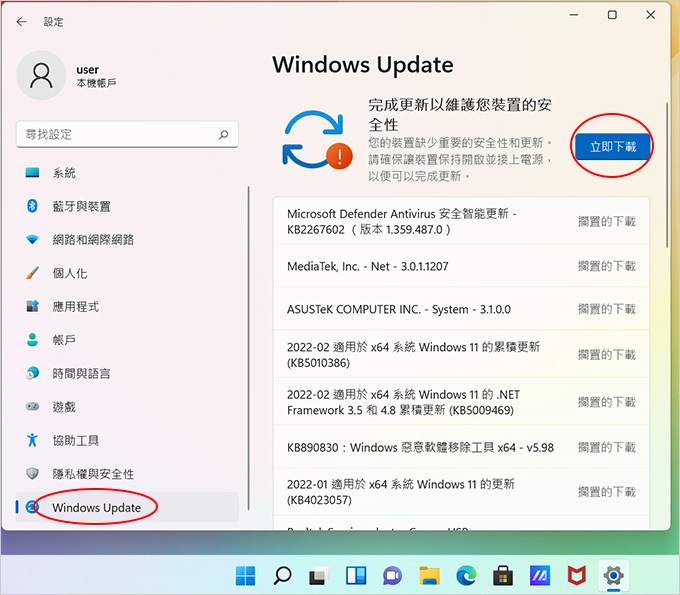680x595 pixels.
Task: Open 帳戶 settings category
Action: (x=127, y=340)
